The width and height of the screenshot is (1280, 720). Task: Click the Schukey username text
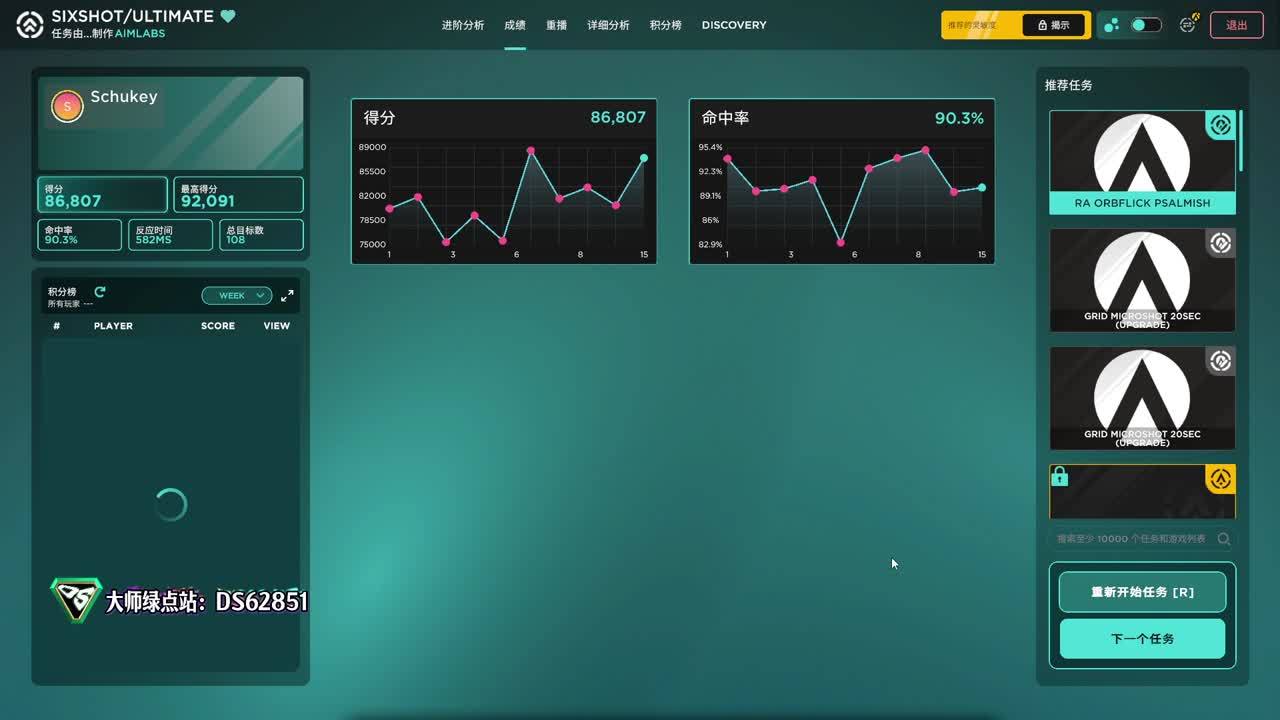[x=124, y=97]
